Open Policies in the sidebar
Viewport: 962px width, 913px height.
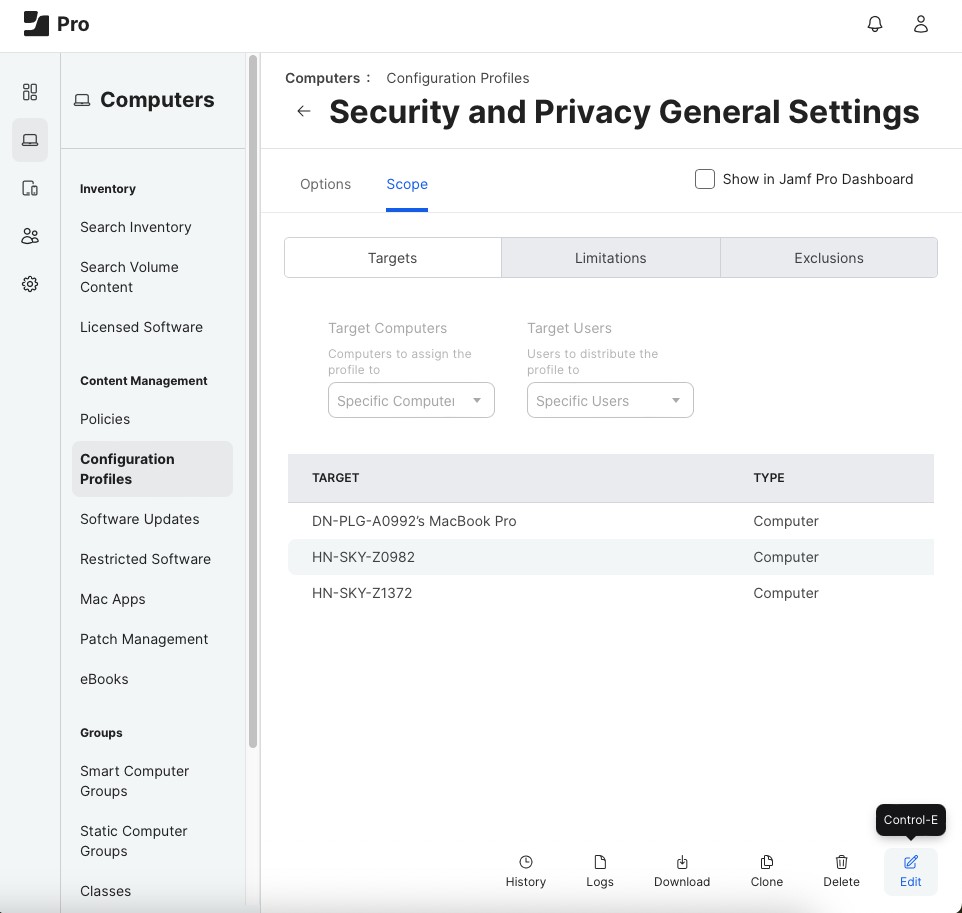coord(105,419)
